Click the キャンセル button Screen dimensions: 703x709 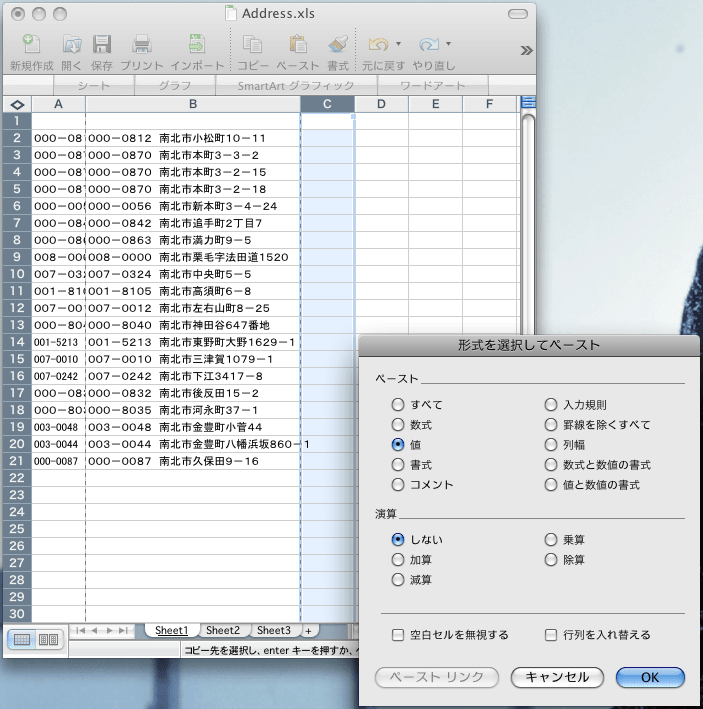coord(557,677)
